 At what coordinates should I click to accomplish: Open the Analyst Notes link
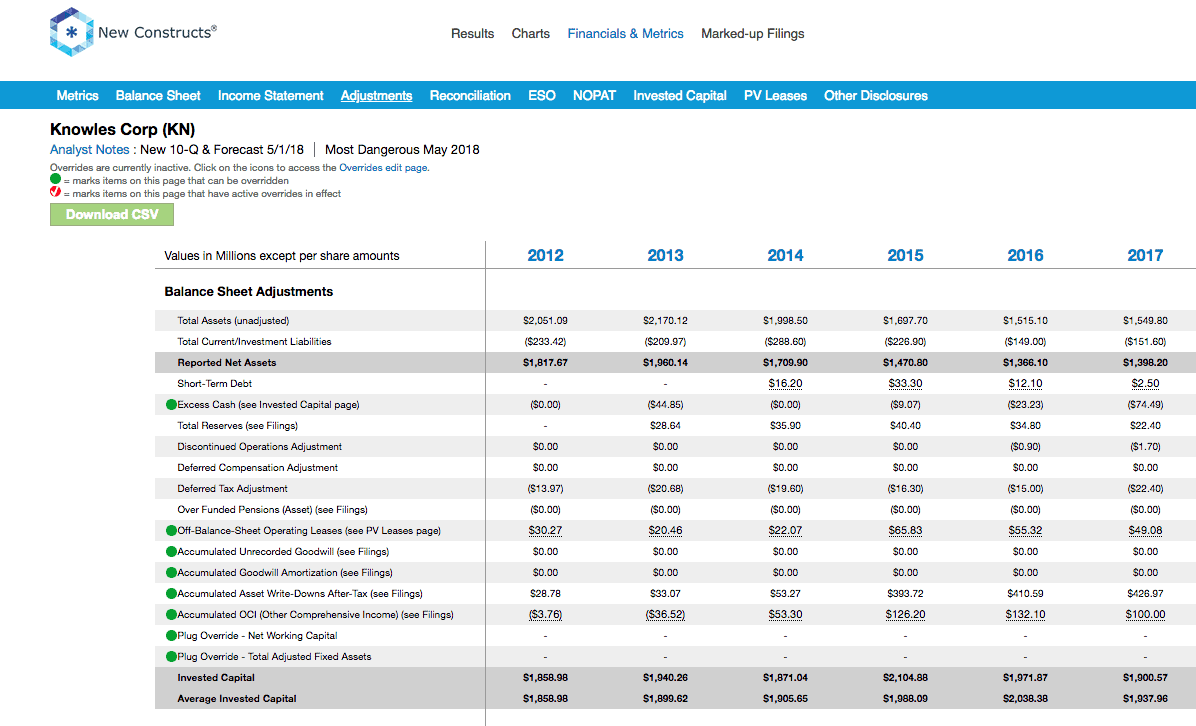(x=89, y=149)
